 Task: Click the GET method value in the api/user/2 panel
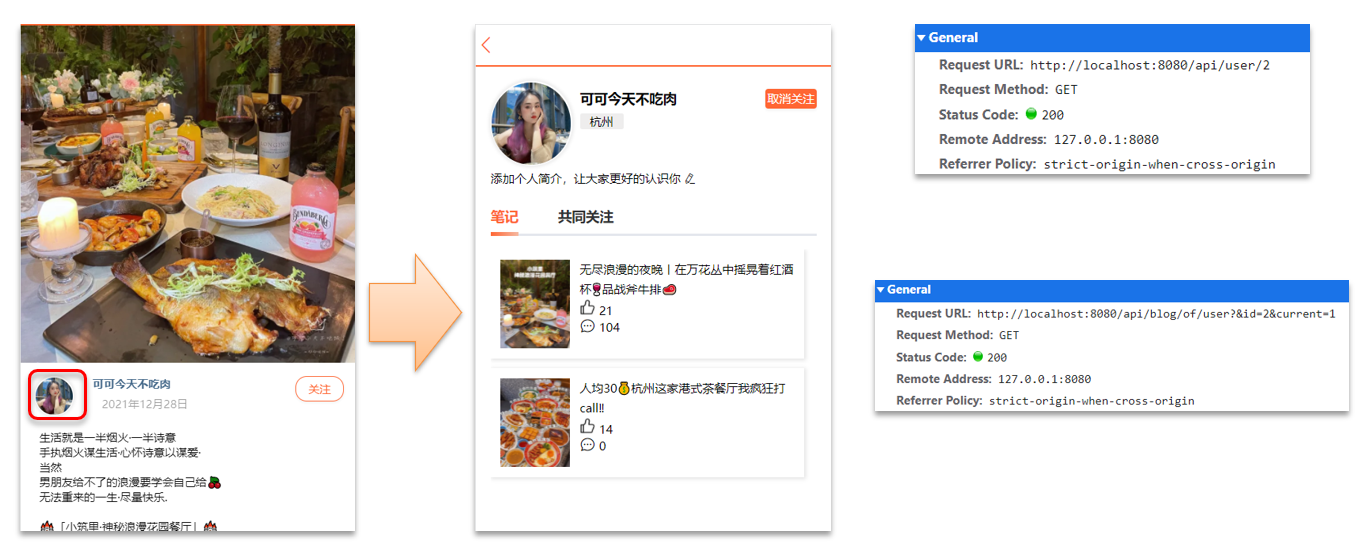pos(1066,90)
